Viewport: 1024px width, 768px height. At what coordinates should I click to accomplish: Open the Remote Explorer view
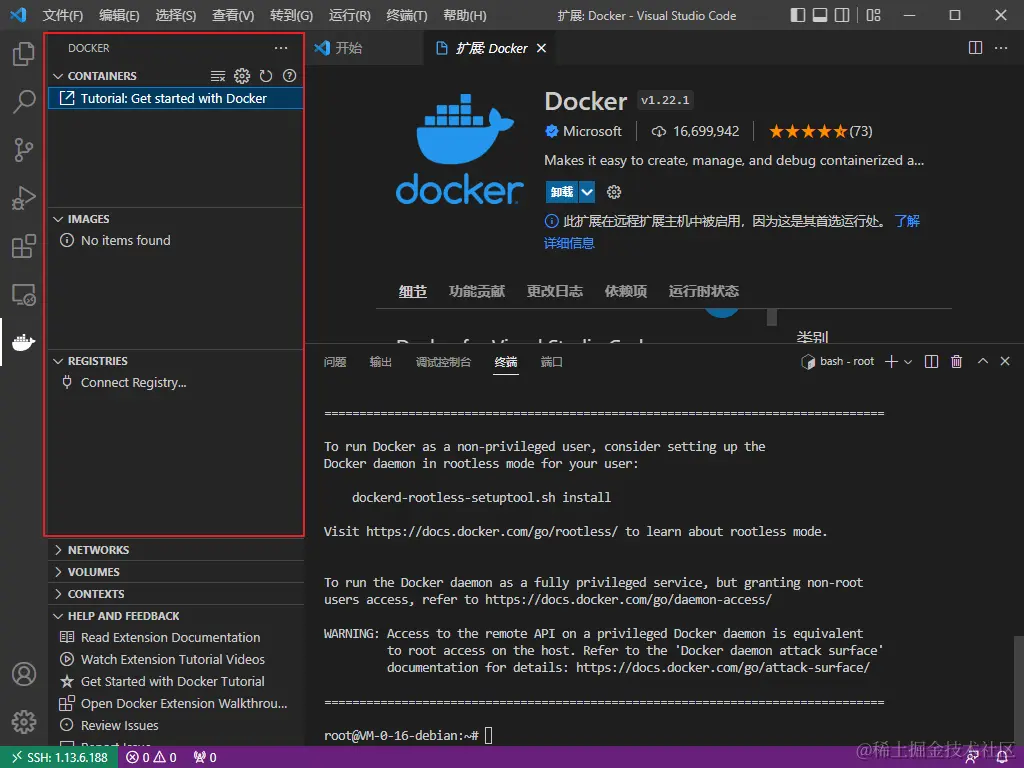click(24, 295)
